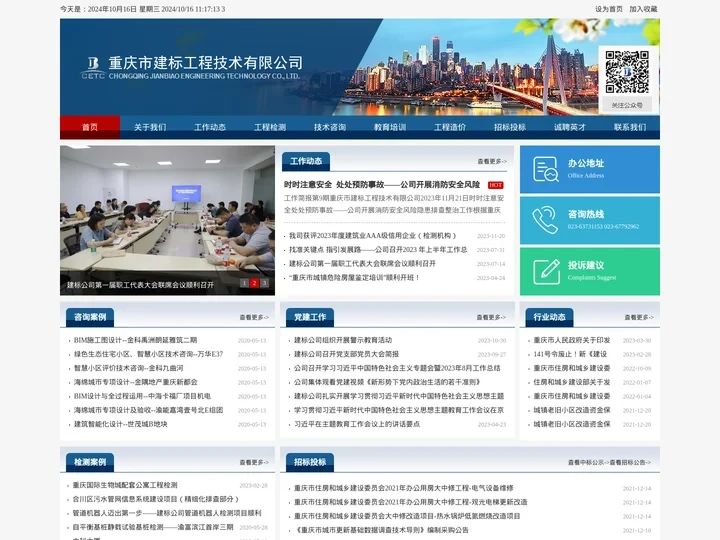The image size is (720, 540).
Task: Open the 首页 navigation tab
Action: click(x=90, y=127)
